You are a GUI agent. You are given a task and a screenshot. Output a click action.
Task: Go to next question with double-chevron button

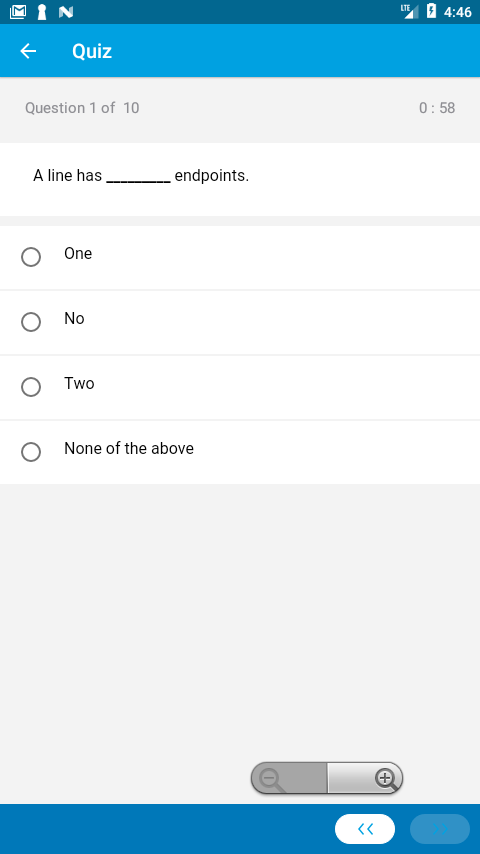click(440, 829)
